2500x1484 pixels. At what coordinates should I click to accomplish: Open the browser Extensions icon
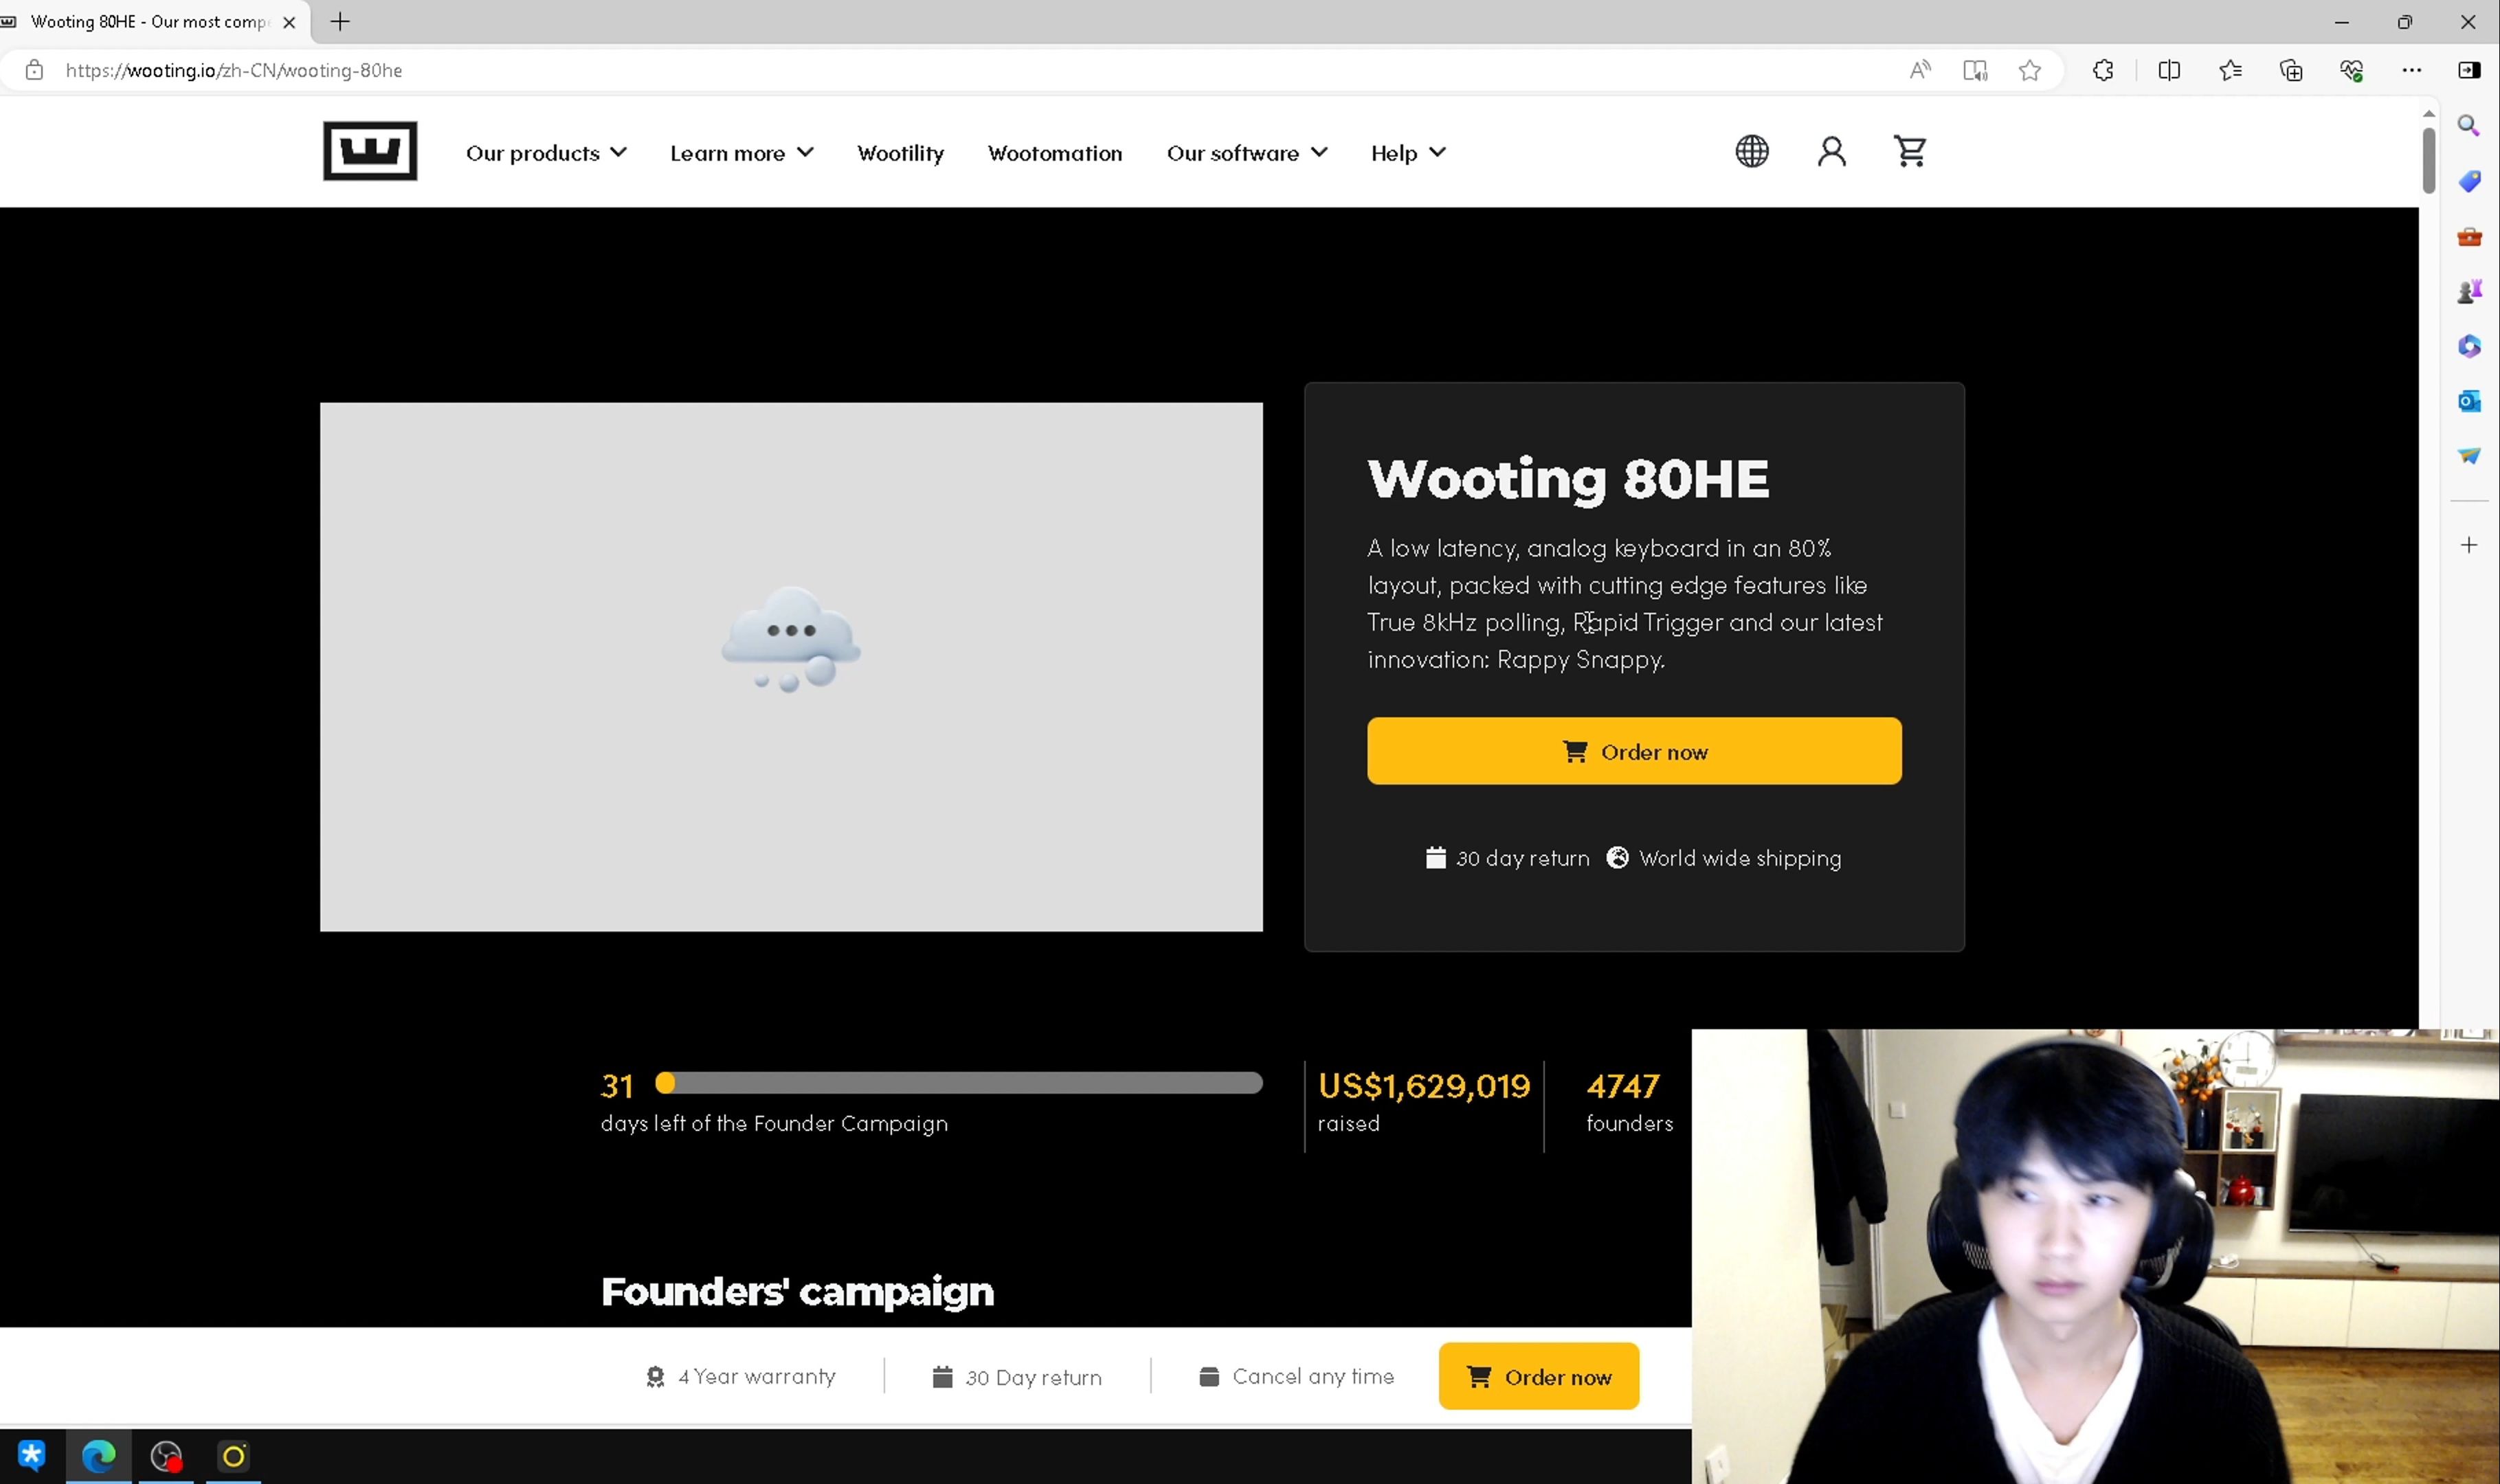(x=2103, y=70)
